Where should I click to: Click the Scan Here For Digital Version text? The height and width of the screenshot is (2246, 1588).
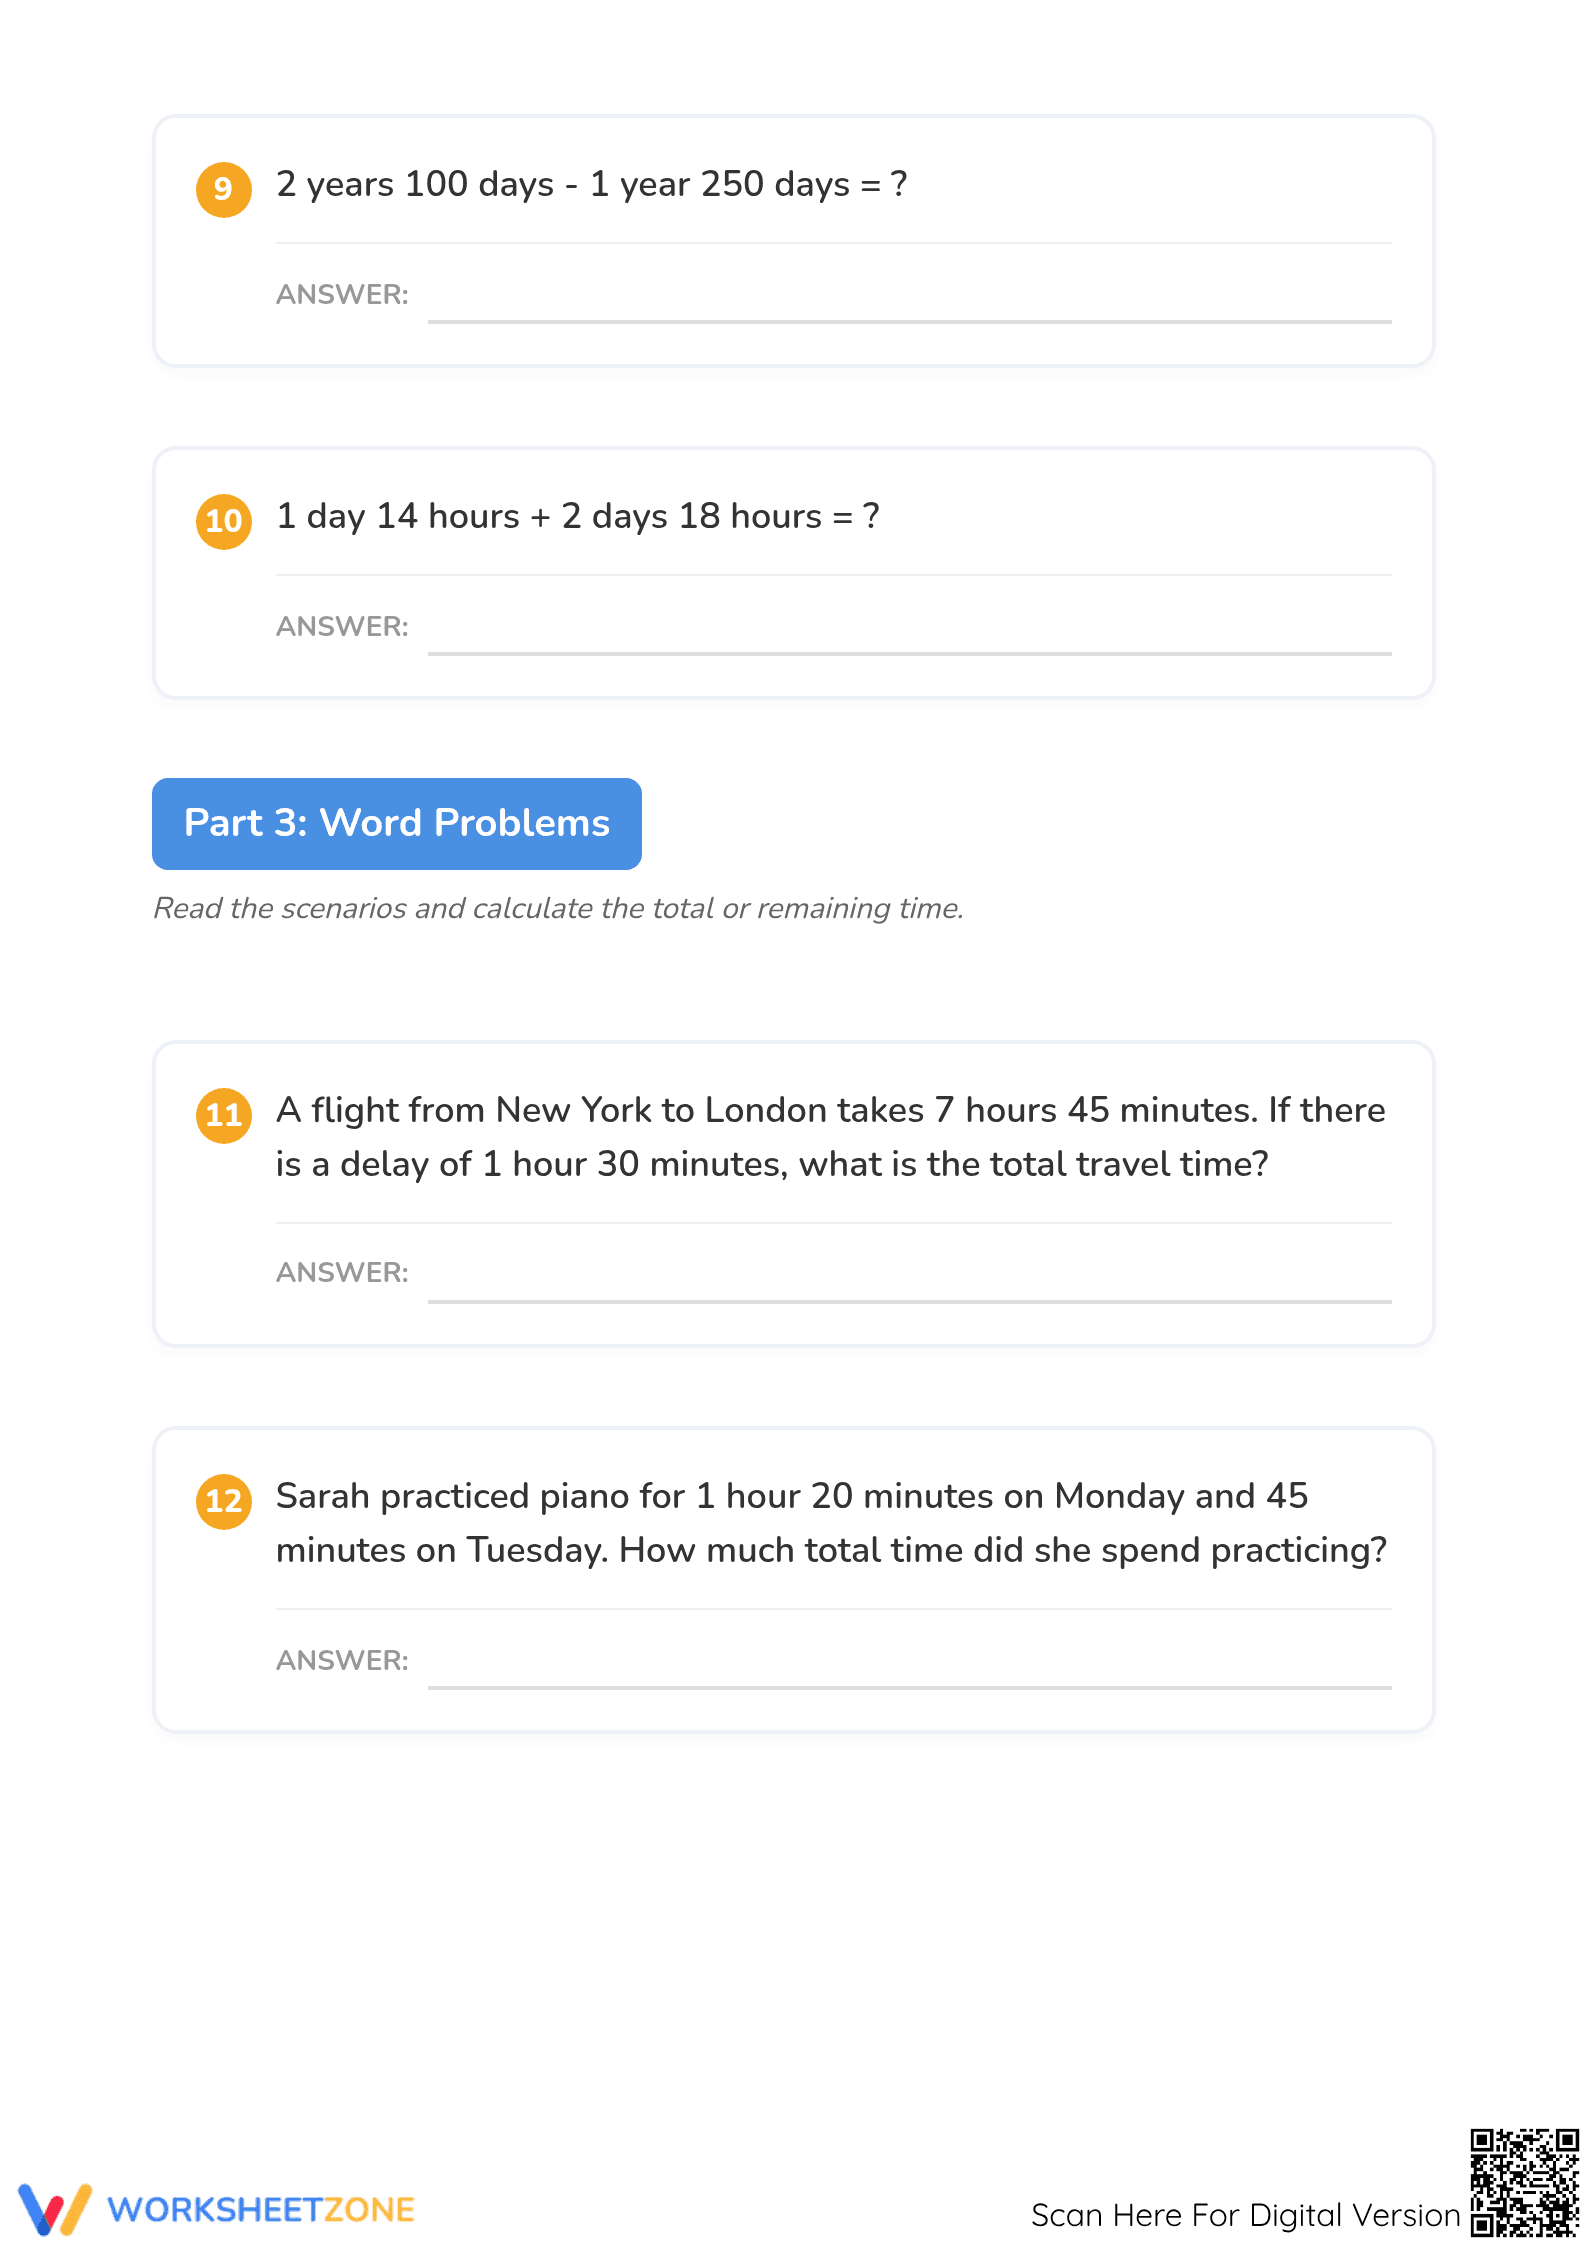click(1245, 2215)
